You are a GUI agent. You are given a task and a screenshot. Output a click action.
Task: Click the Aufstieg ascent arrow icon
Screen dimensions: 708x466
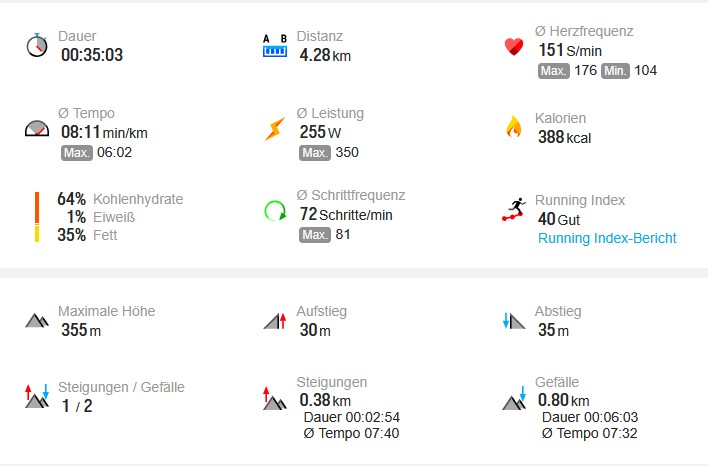(274, 321)
